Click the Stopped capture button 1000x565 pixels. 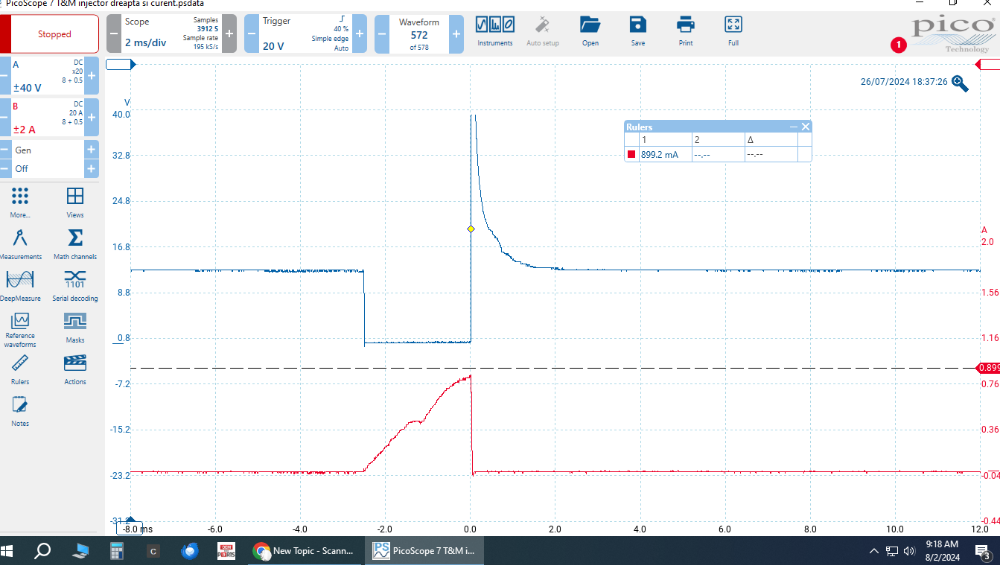click(55, 34)
